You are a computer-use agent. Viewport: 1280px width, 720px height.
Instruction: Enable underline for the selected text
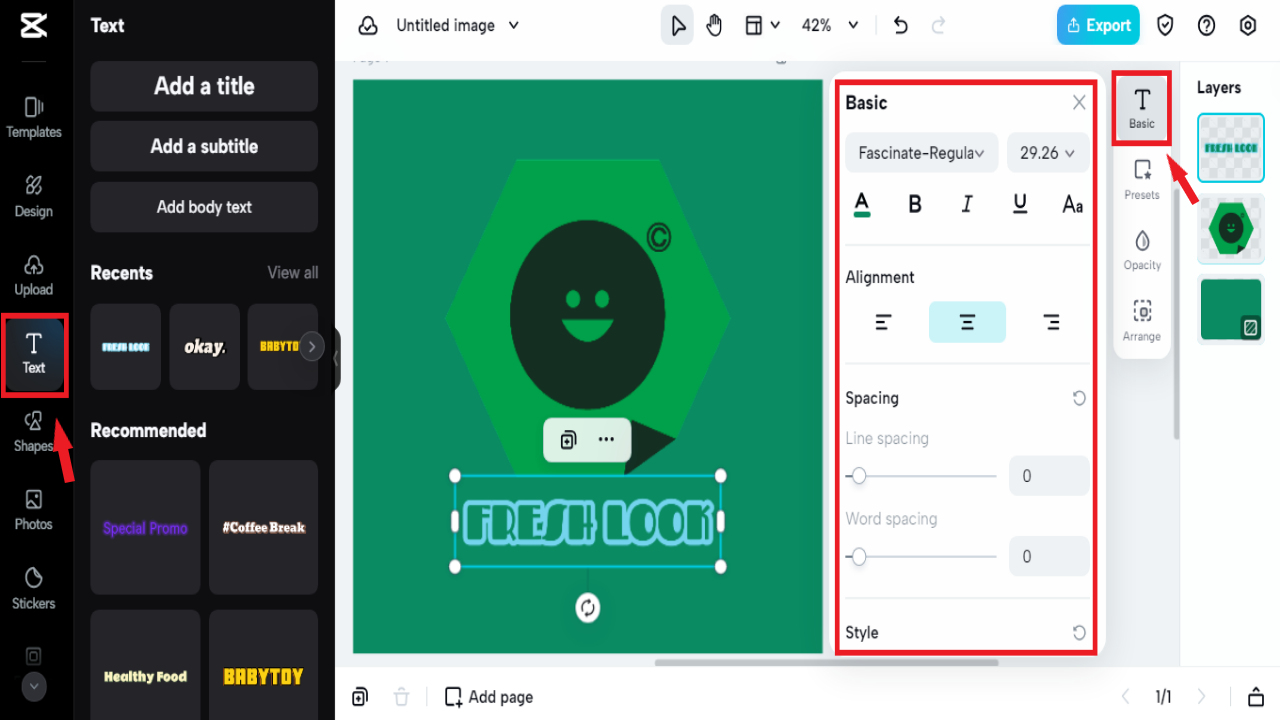1020,203
